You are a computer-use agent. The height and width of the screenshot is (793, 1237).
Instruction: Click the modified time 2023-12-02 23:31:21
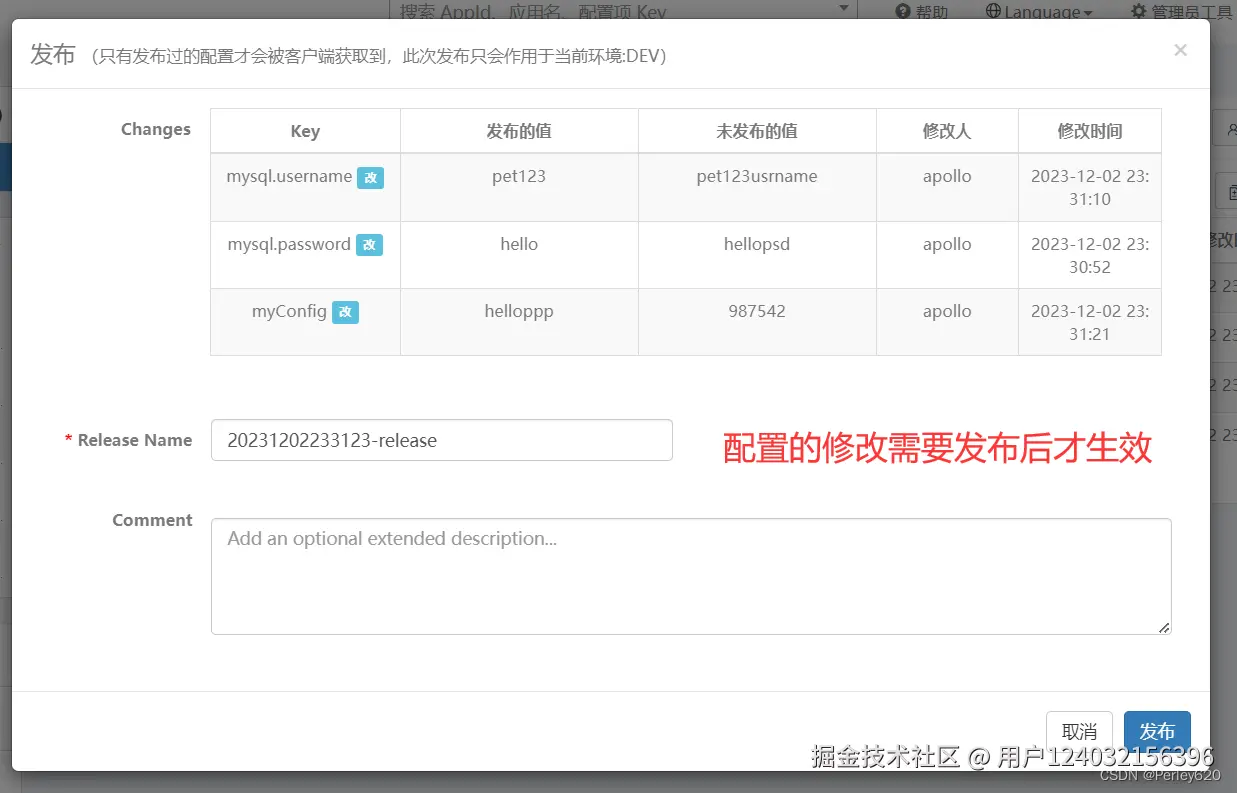(x=1090, y=322)
